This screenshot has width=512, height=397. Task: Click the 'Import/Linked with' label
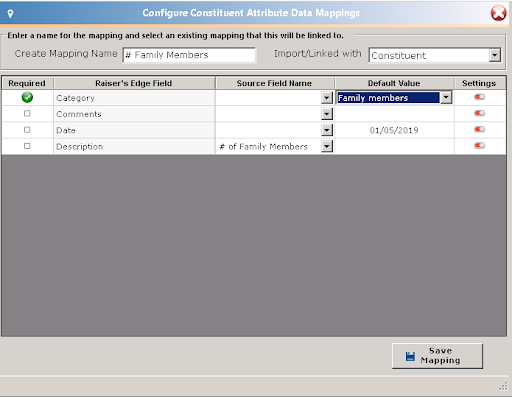coord(318,54)
